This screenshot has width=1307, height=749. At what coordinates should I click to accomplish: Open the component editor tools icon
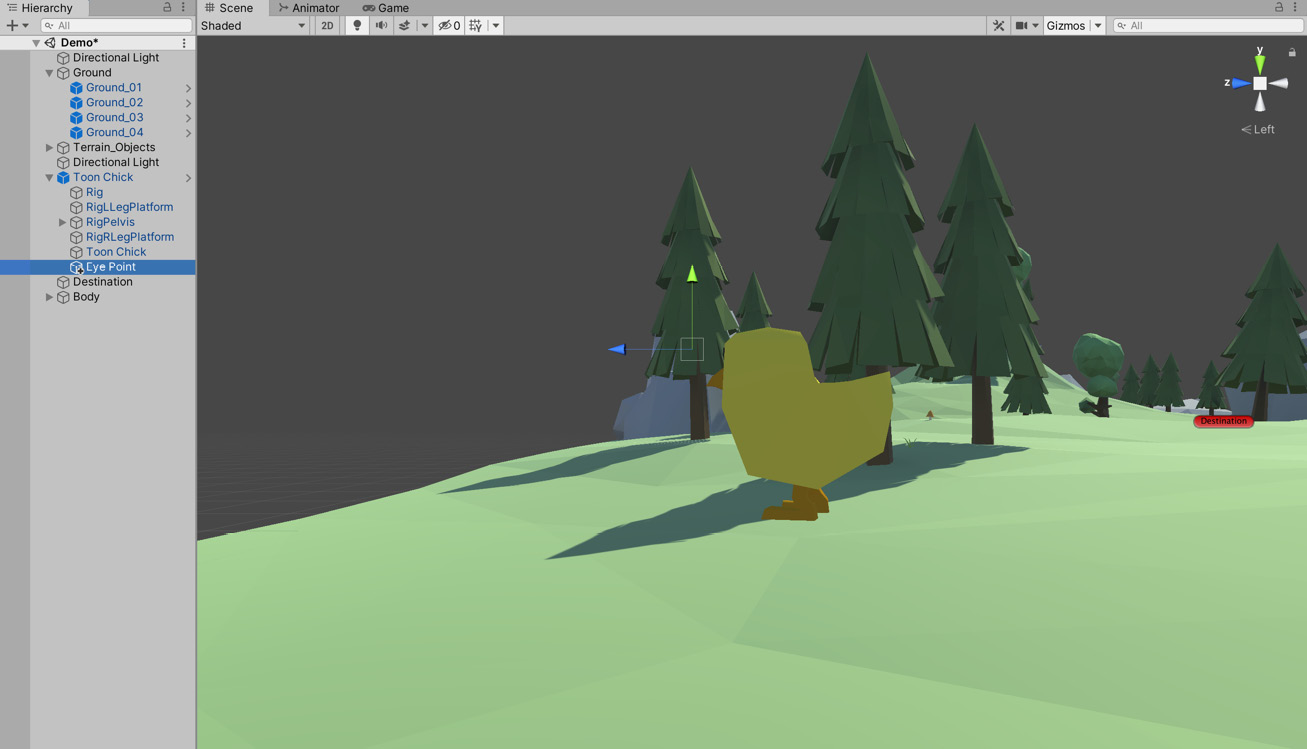998,26
